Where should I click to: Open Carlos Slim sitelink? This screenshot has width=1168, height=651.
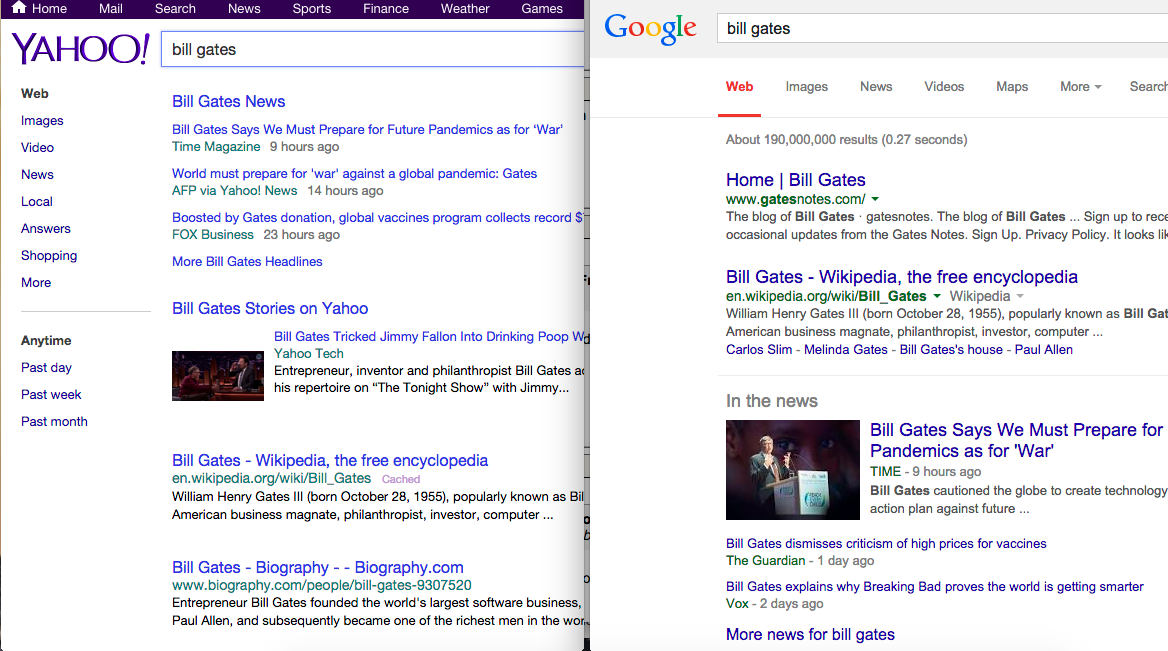click(x=759, y=350)
